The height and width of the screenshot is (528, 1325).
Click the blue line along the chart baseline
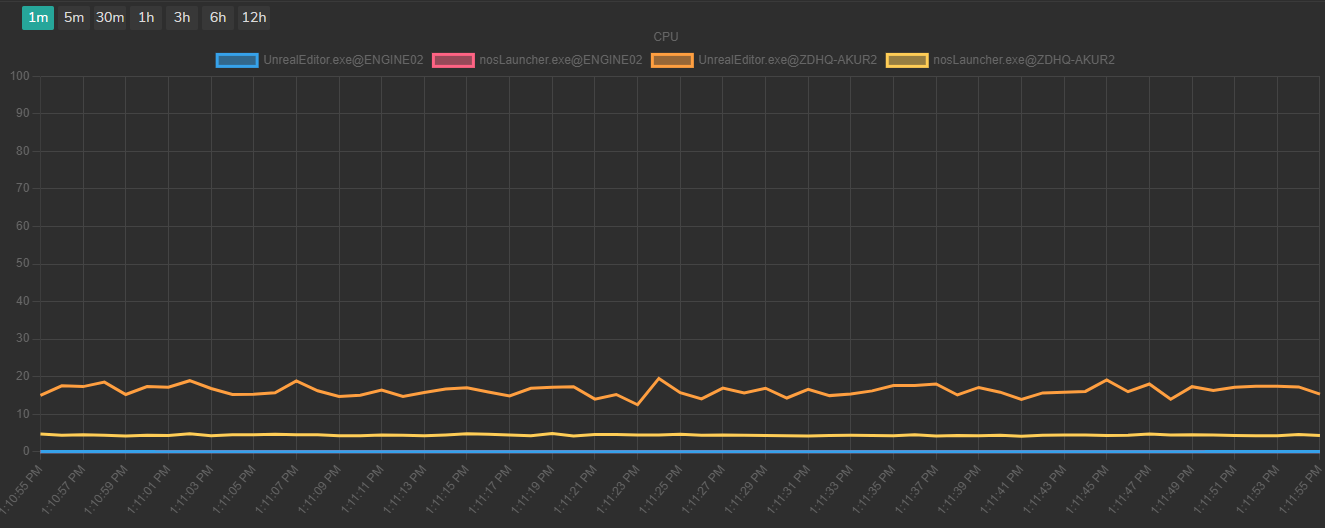[700, 451]
